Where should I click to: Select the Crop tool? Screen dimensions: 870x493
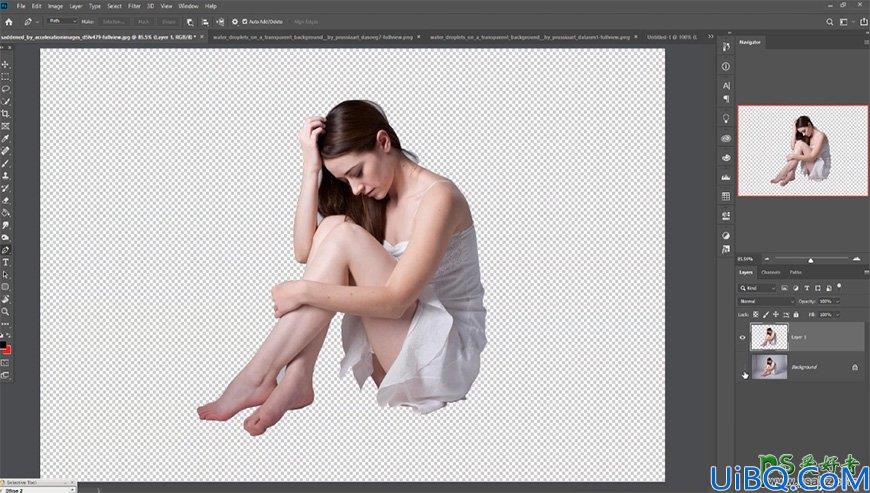pos(6,114)
